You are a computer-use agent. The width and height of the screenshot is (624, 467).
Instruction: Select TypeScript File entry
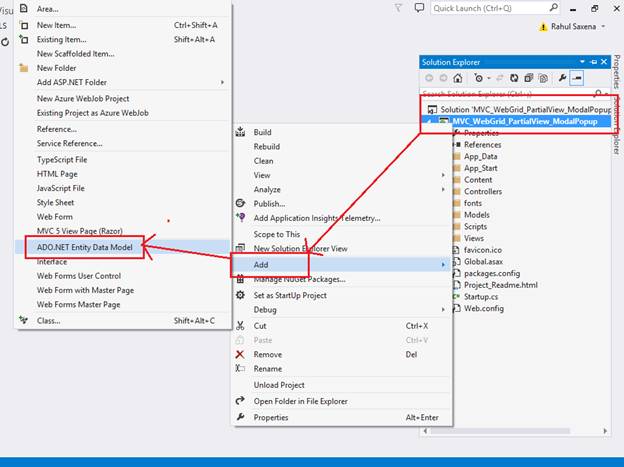point(62,160)
